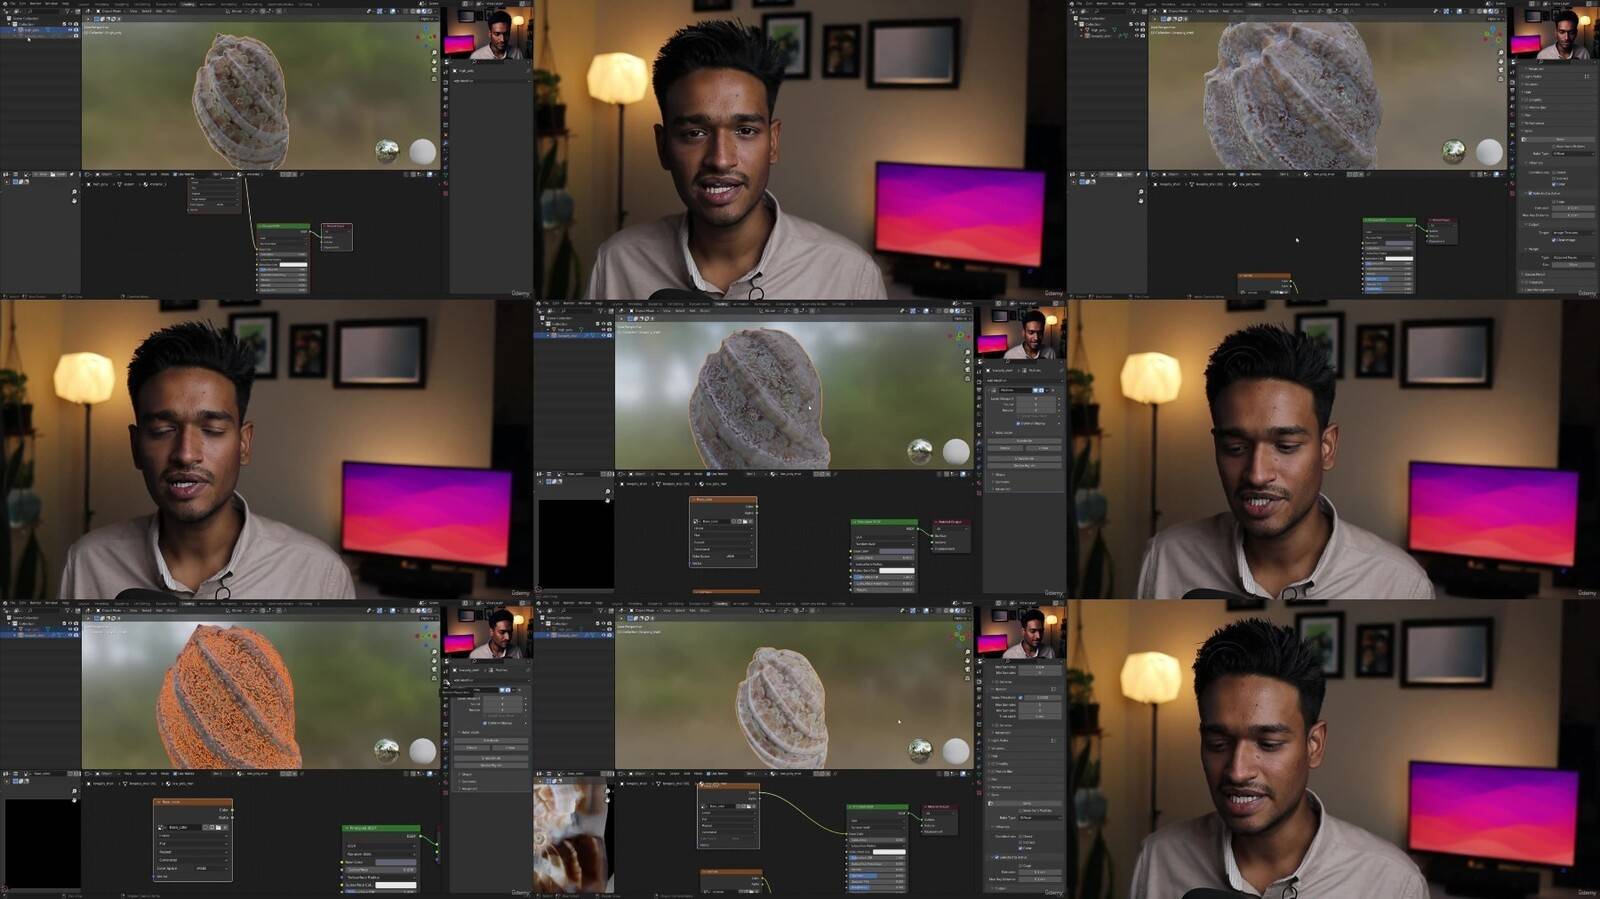This screenshot has width=1600, height=899.
Task: Click the viewport zoom magnifier in the center frame
Action: pyautogui.click(x=967, y=353)
